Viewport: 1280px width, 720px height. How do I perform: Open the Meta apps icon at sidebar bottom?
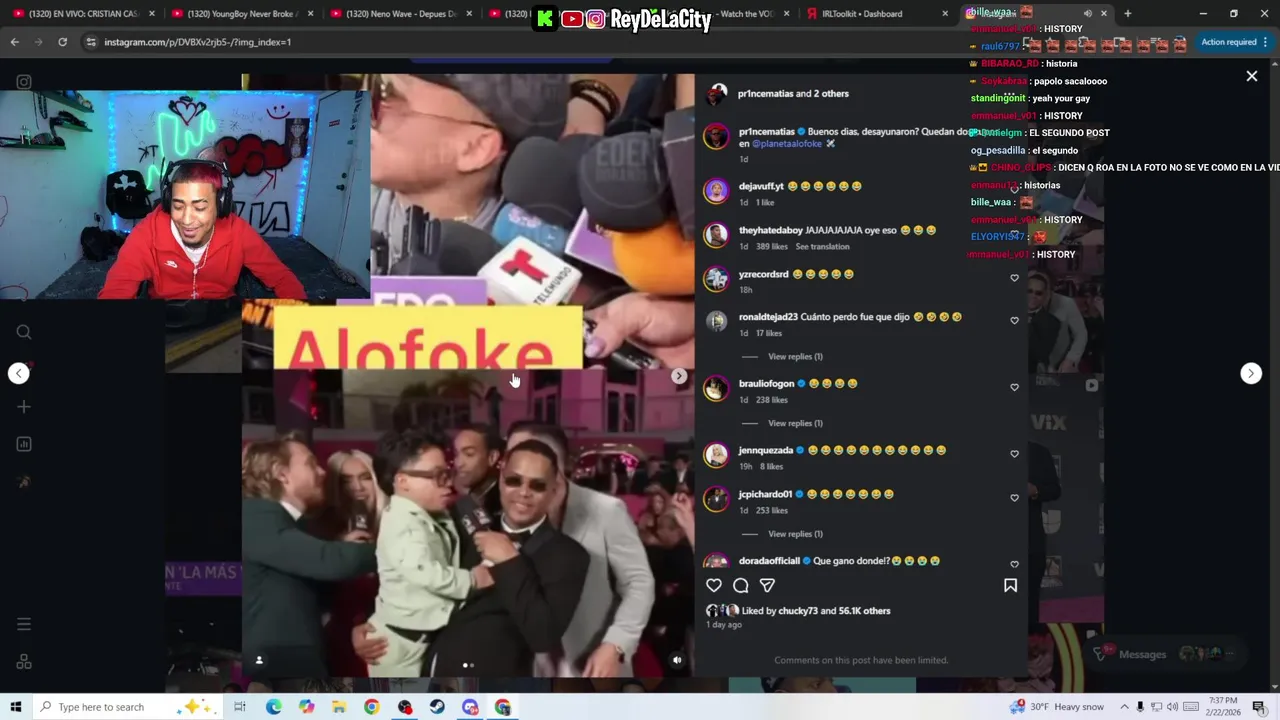pos(24,662)
